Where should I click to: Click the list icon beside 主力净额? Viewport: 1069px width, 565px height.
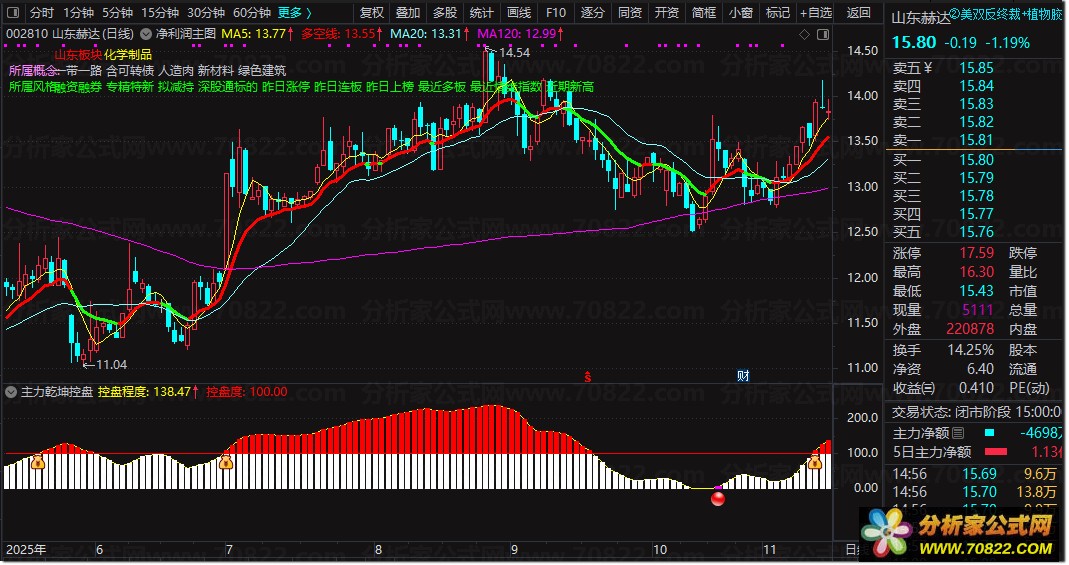tap(958, 433)
